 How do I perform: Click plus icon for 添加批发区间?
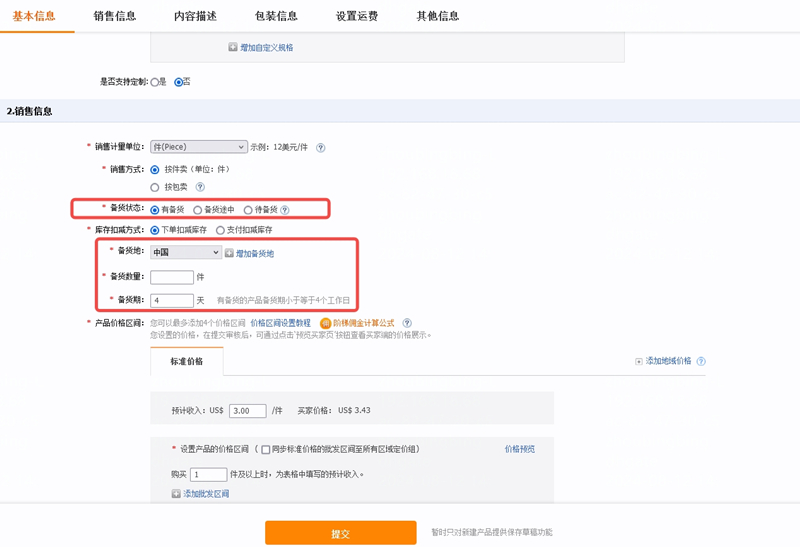pyautogui.click(x=177, y=494)
